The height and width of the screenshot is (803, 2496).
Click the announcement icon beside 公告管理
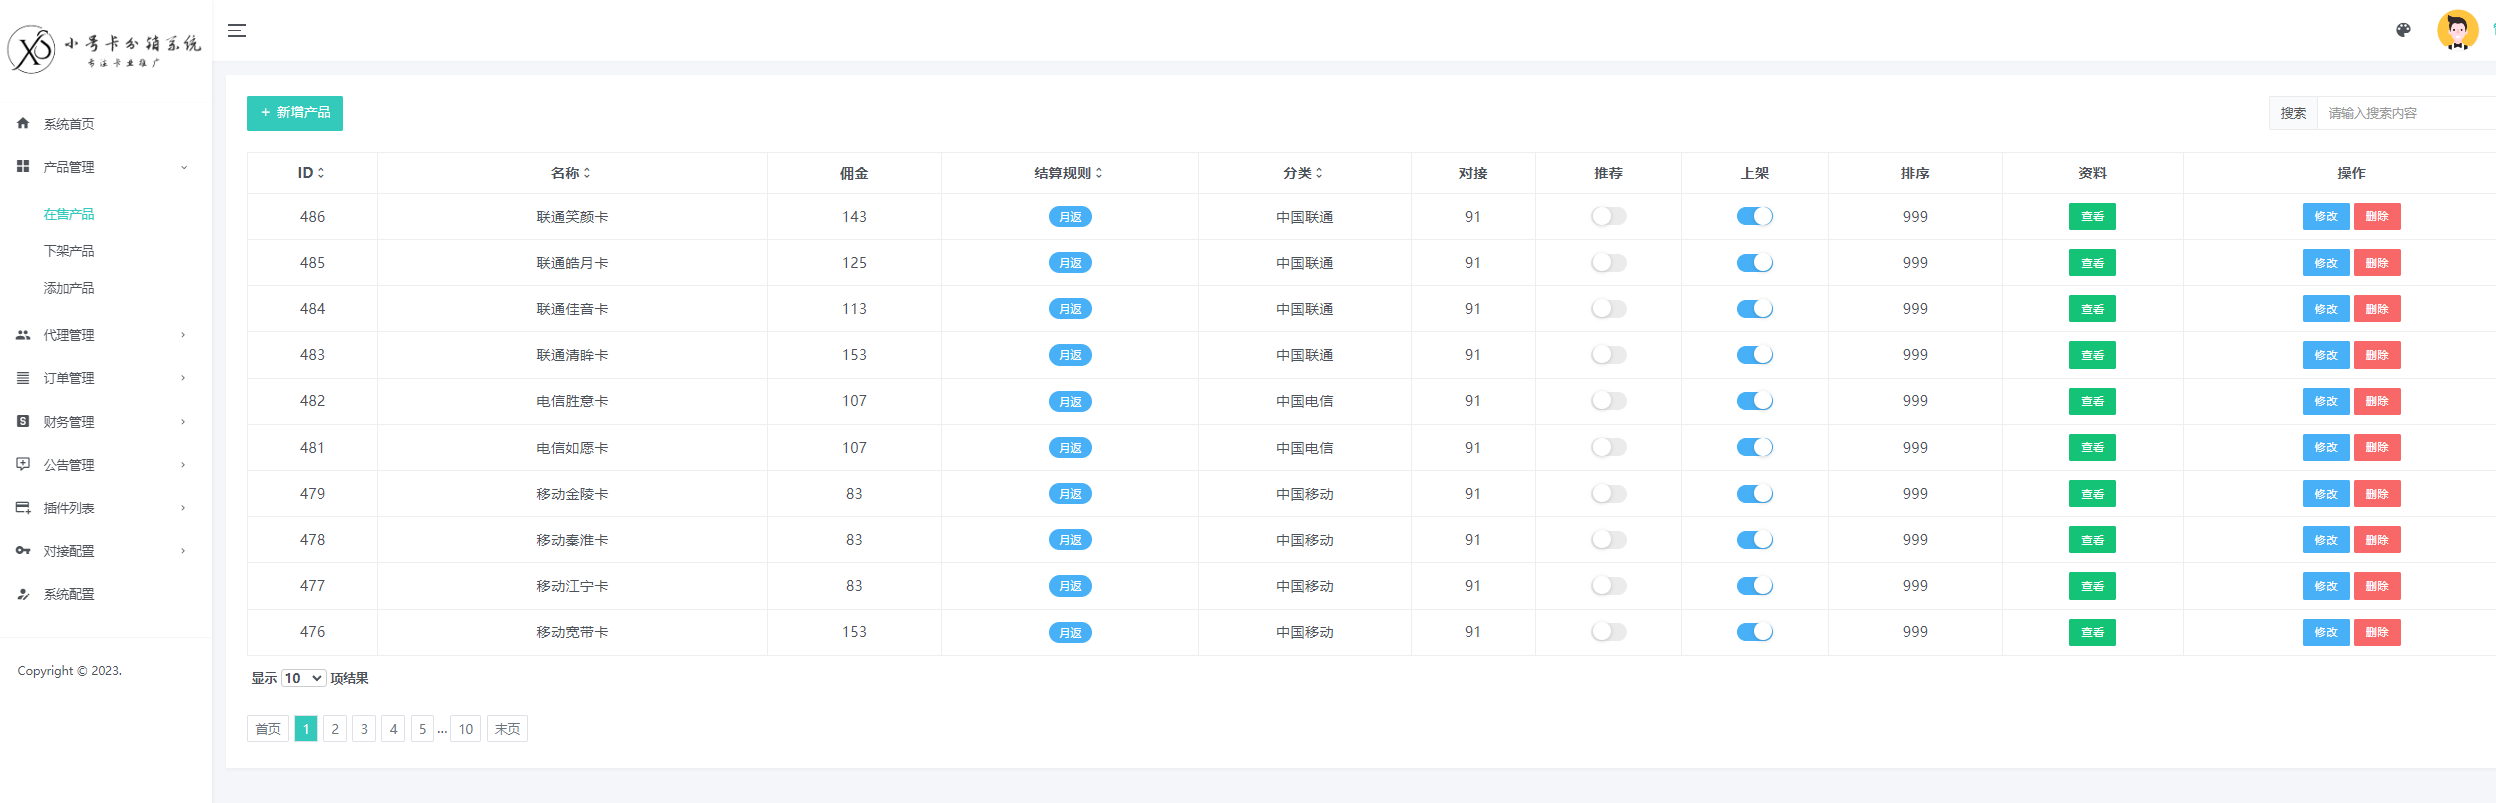click(x=23, y=464)
